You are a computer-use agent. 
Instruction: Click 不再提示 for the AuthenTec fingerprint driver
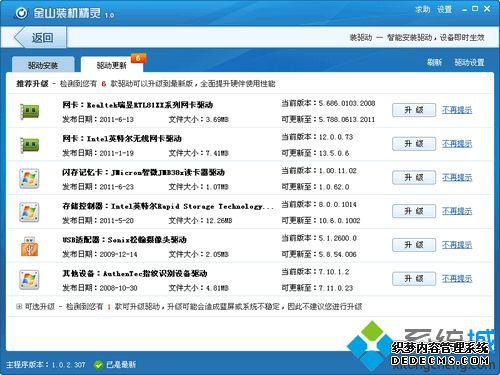(457, 279)
